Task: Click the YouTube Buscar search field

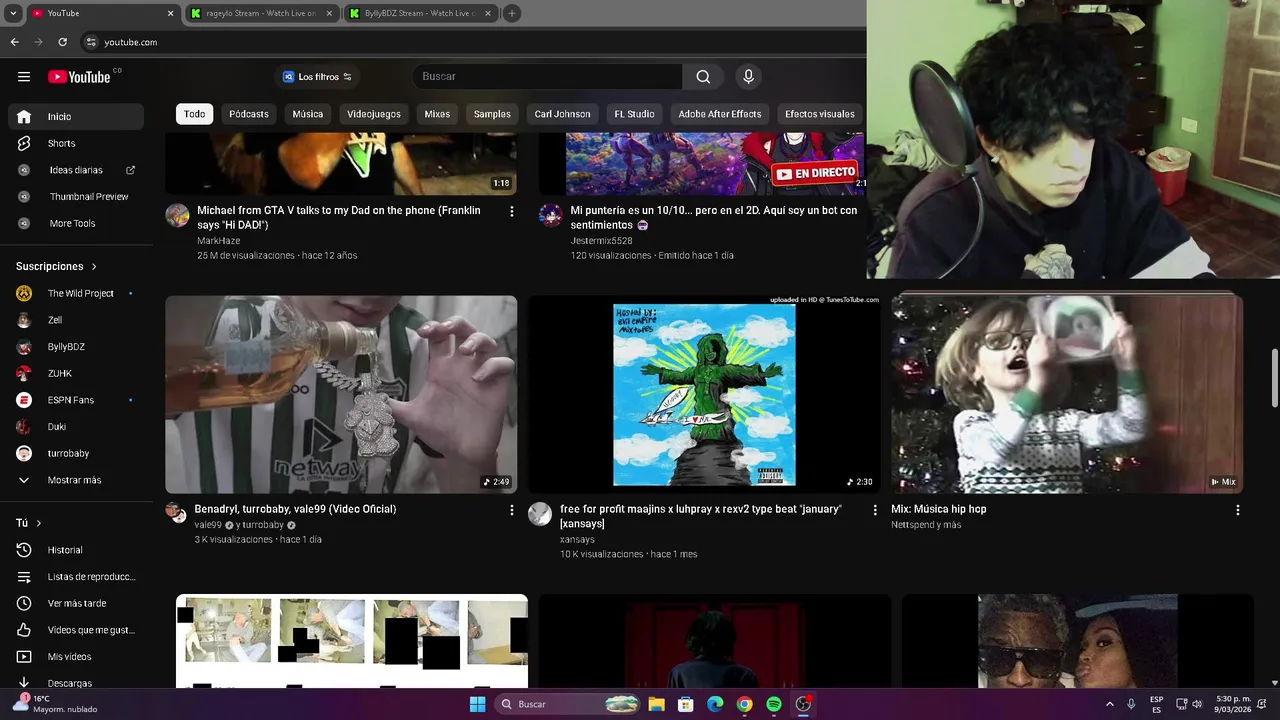Action: [x=547, y=77]
